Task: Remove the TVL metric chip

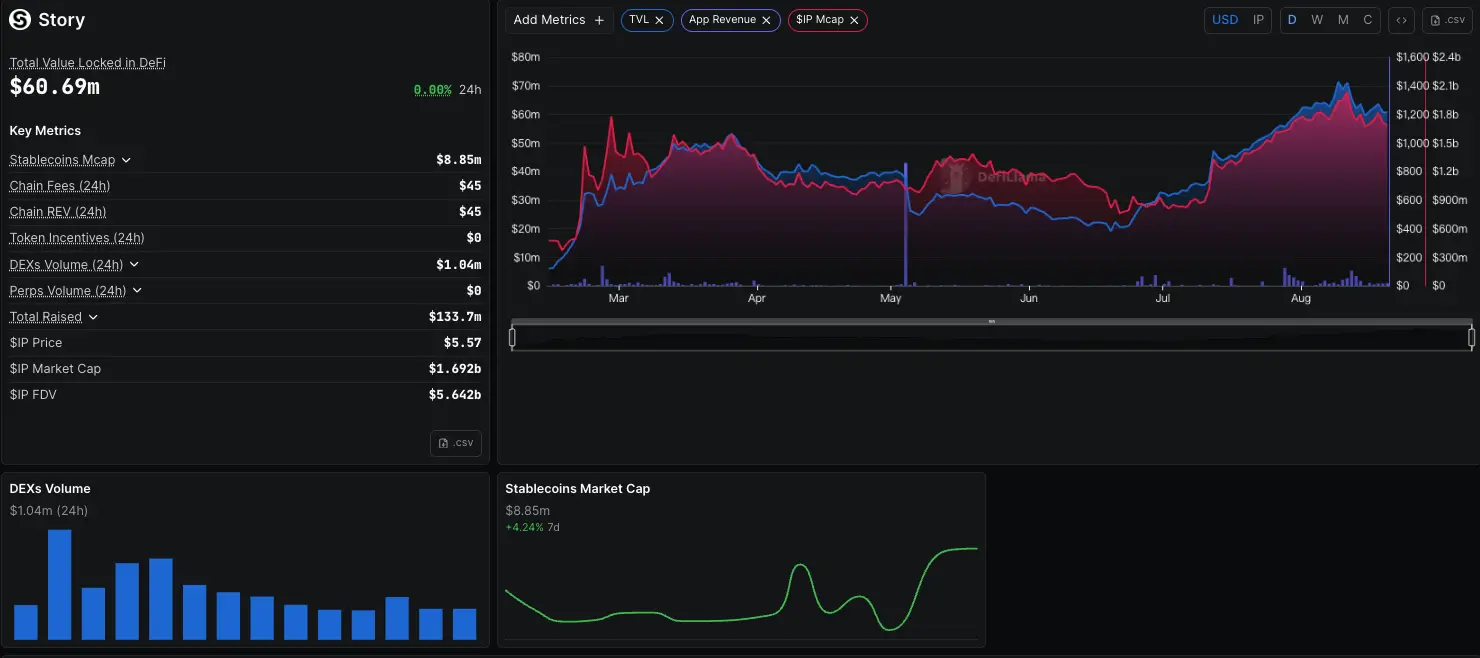Action: click(662, 20)
